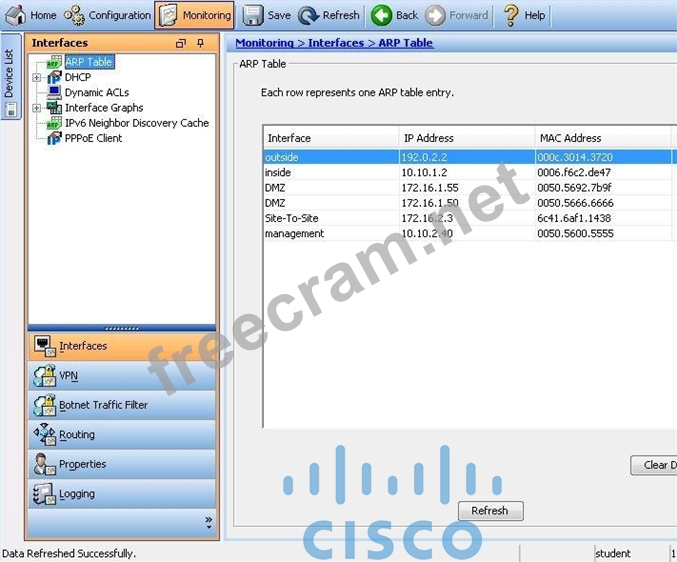The height and width of the screenshot is (562, 677).
Task: Expand the DHCP tree node
Action: (x=37, y=77)
